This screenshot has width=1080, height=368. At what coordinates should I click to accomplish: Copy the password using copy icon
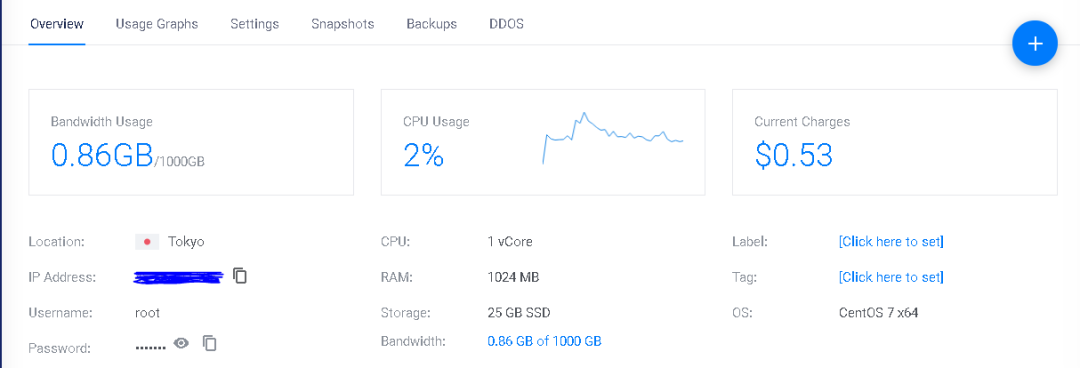(210, 343)
